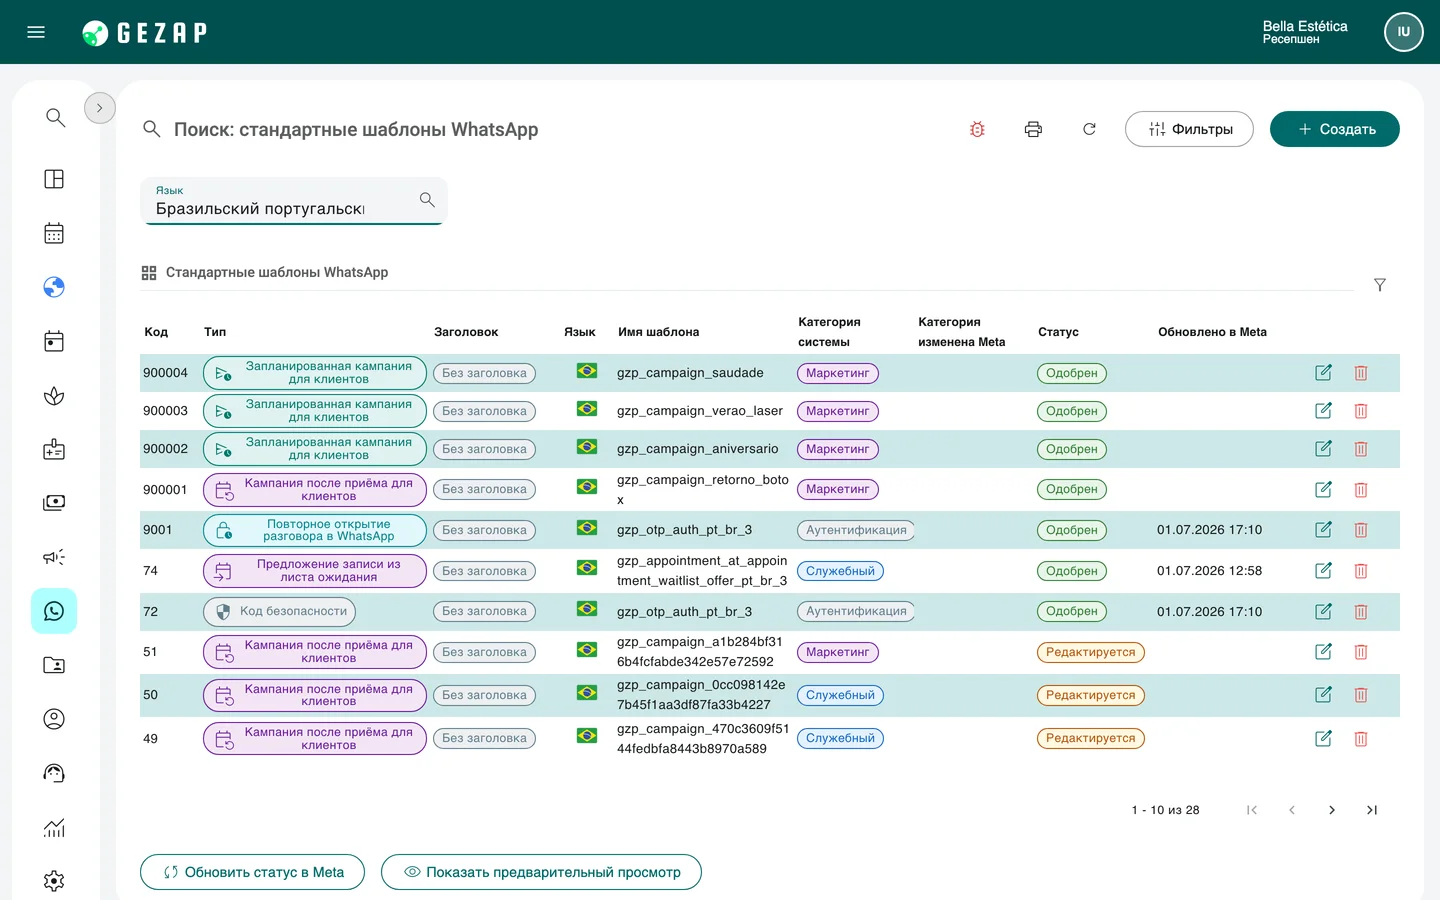Viewport: 1440px width, 900px height.
Task: Edit template gzp_campaign_saudade
Action: (1323, 373)
